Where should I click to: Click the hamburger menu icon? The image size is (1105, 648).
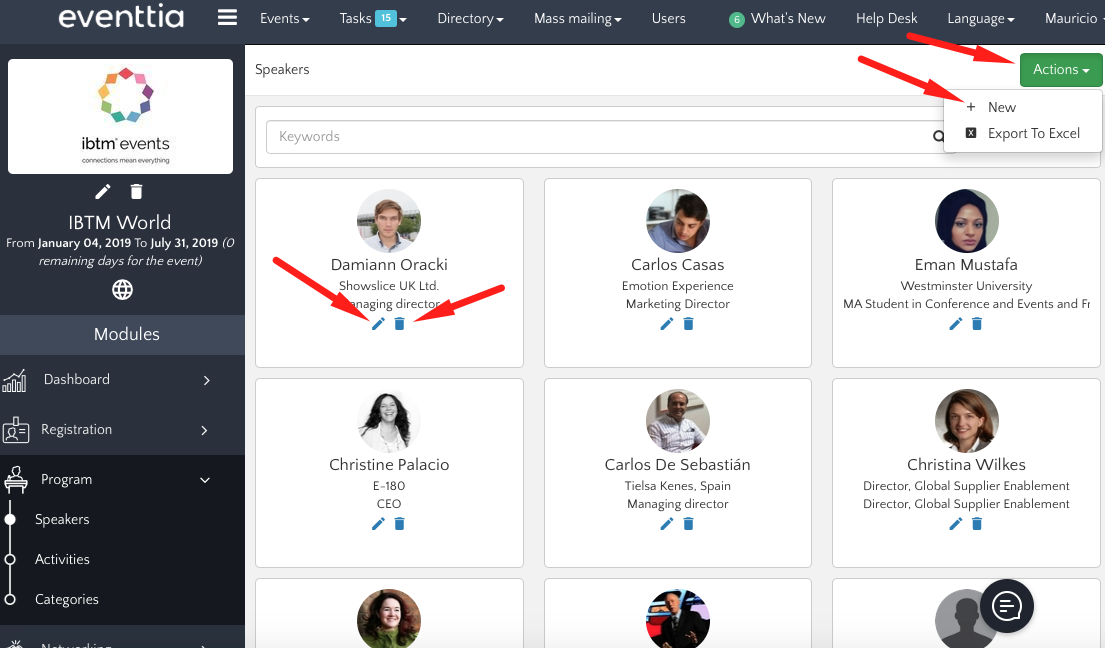[x=227, y=18]
